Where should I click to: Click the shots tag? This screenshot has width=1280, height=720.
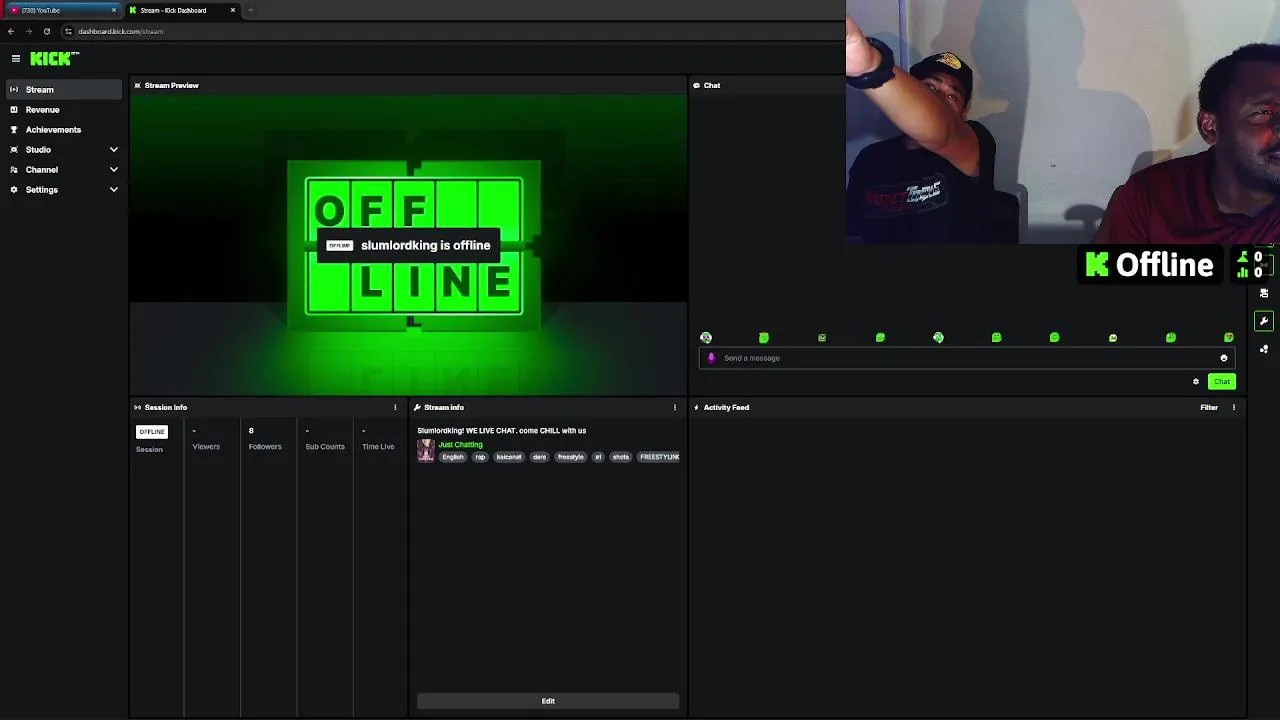[x=621, y=457]
